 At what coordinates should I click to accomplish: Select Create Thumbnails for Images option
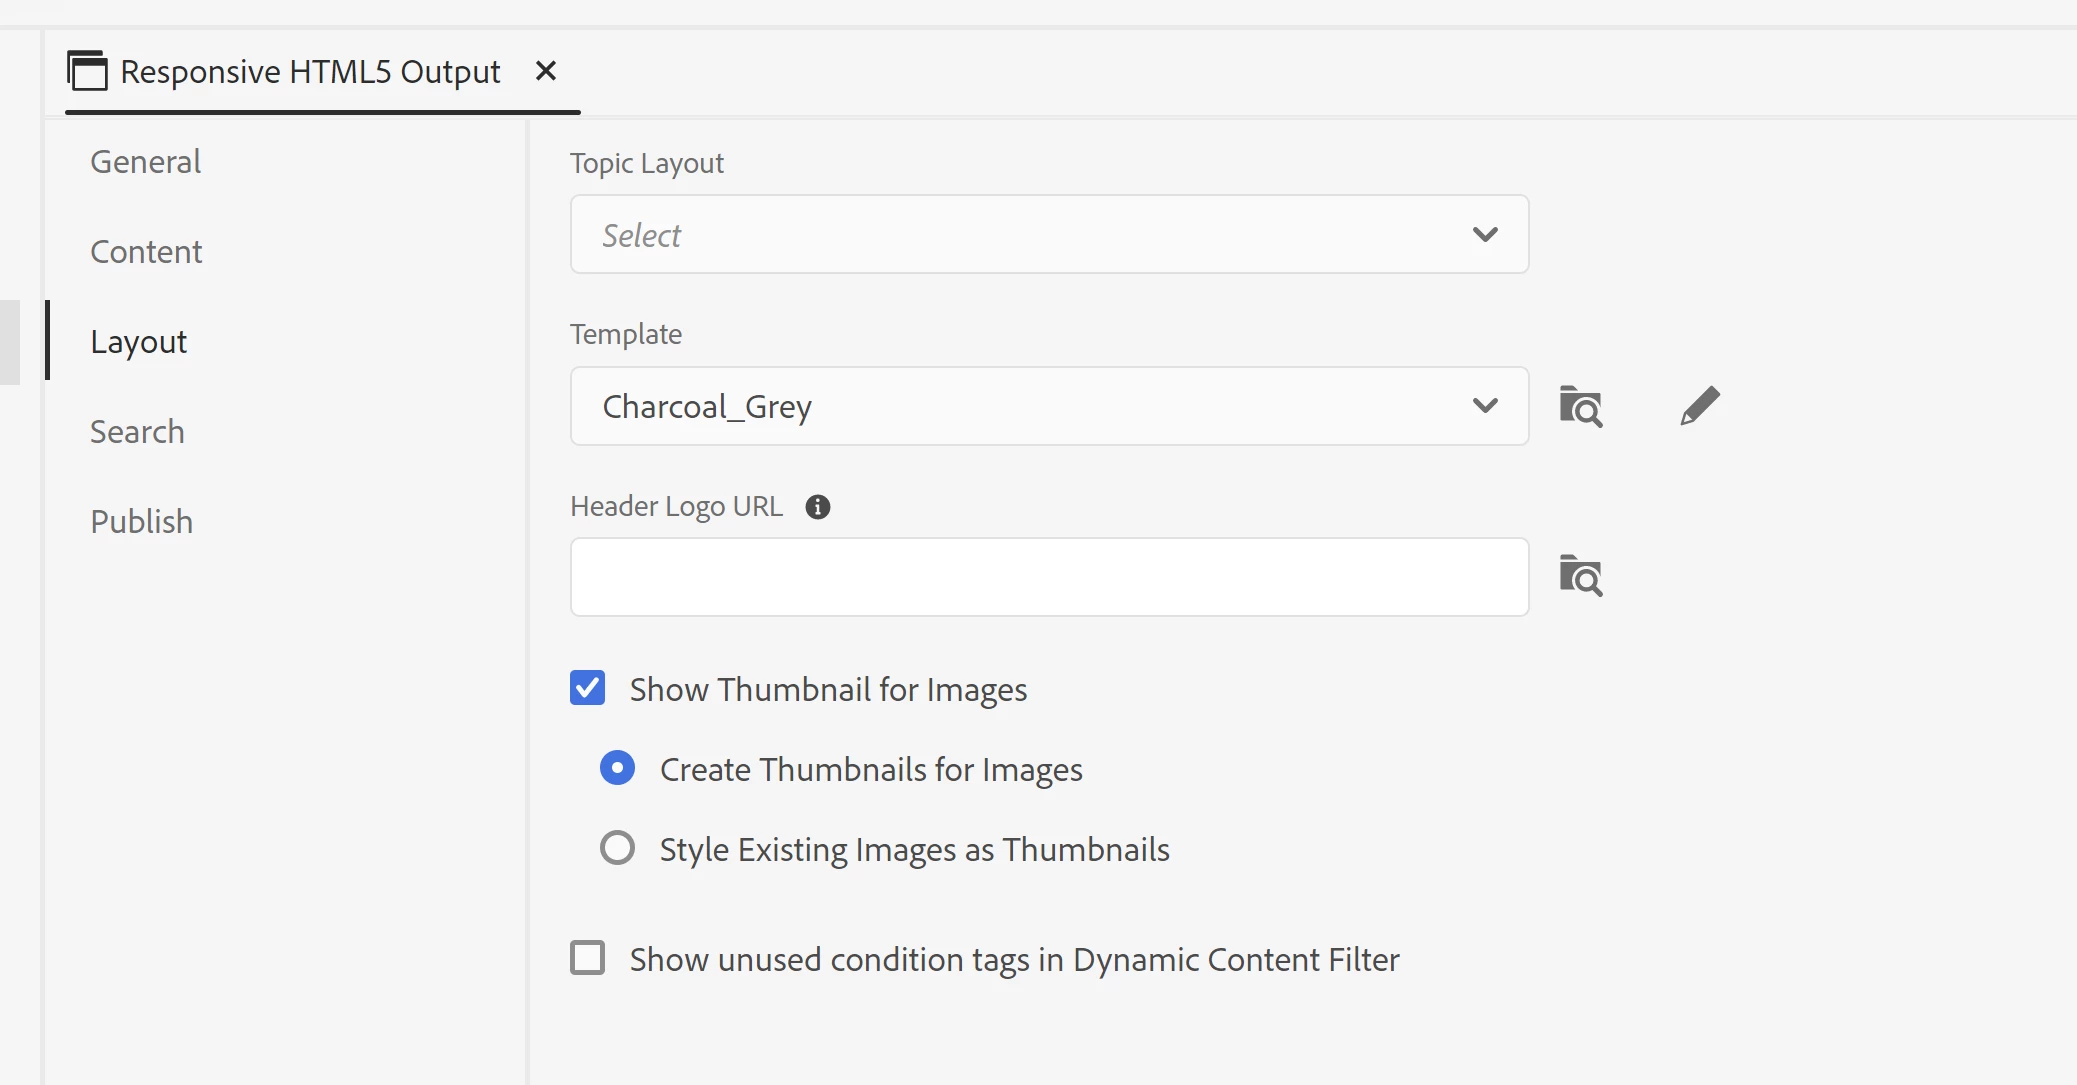pyautogui.click(x=617, y=768)
